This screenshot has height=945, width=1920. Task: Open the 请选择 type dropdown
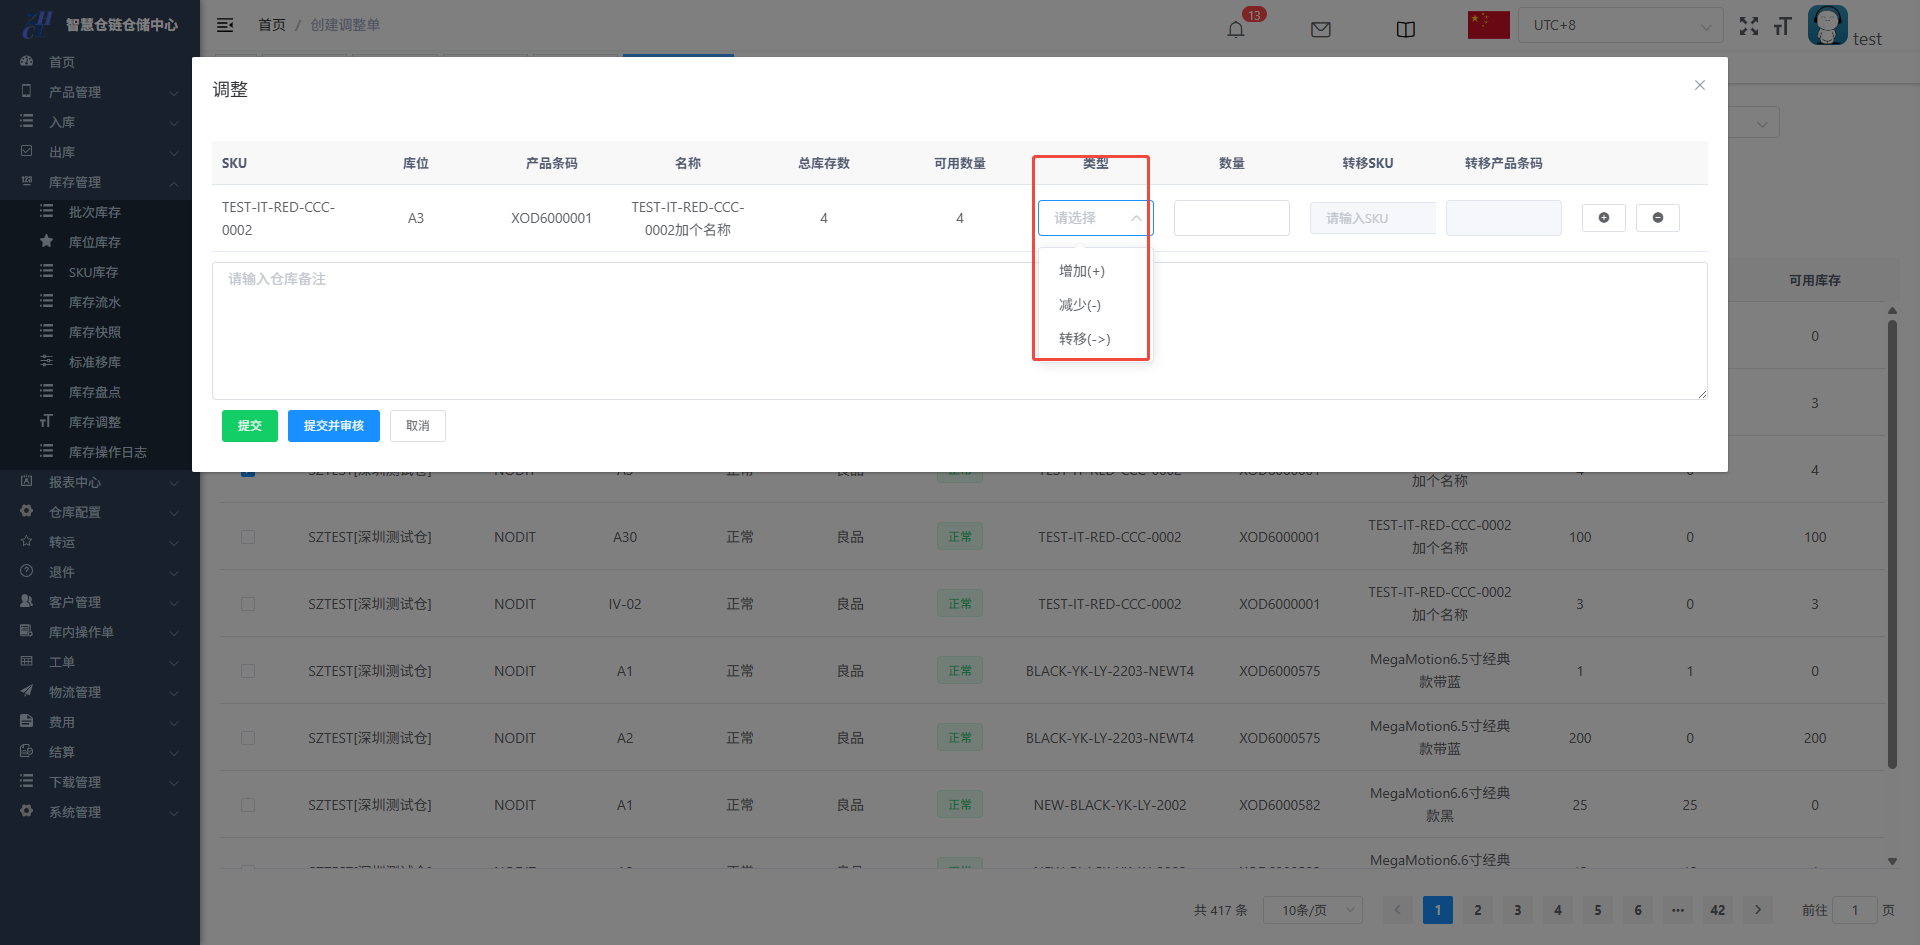1095,218
